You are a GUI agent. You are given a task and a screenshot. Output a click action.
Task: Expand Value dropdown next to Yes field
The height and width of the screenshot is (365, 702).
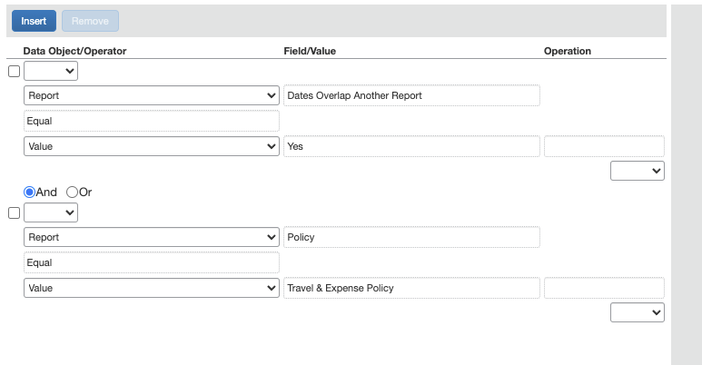click(151, 146)
